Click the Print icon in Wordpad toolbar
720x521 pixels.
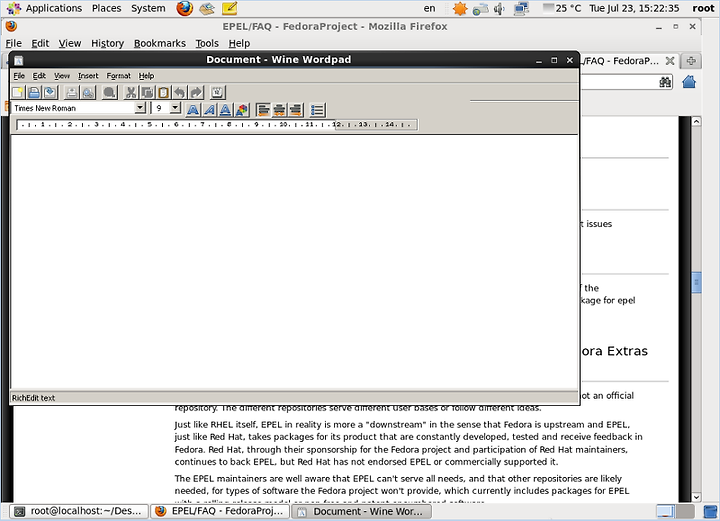click(x=72, y=92)
